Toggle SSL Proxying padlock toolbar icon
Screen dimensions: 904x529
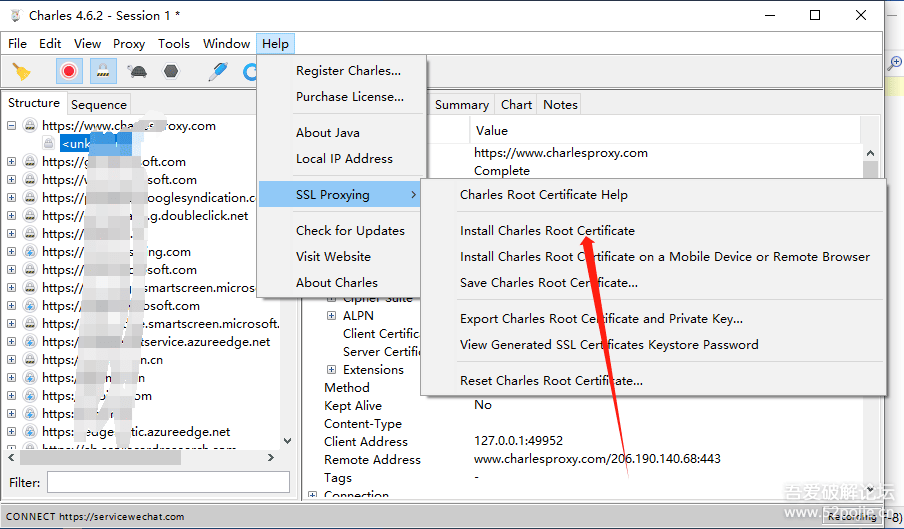point(103,71)
